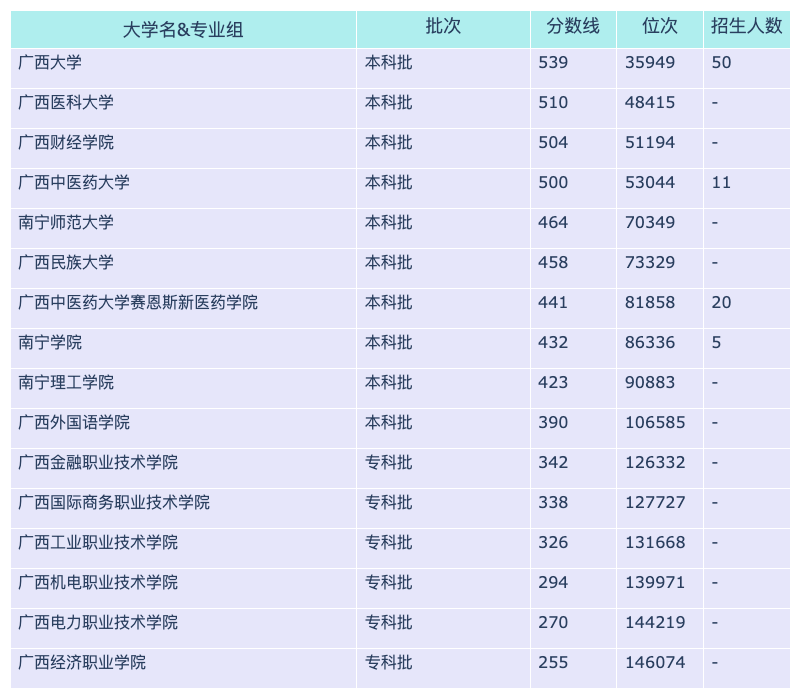800x700 pixels.
Task: Click rank value 86336
Action: tap(650, 342)
